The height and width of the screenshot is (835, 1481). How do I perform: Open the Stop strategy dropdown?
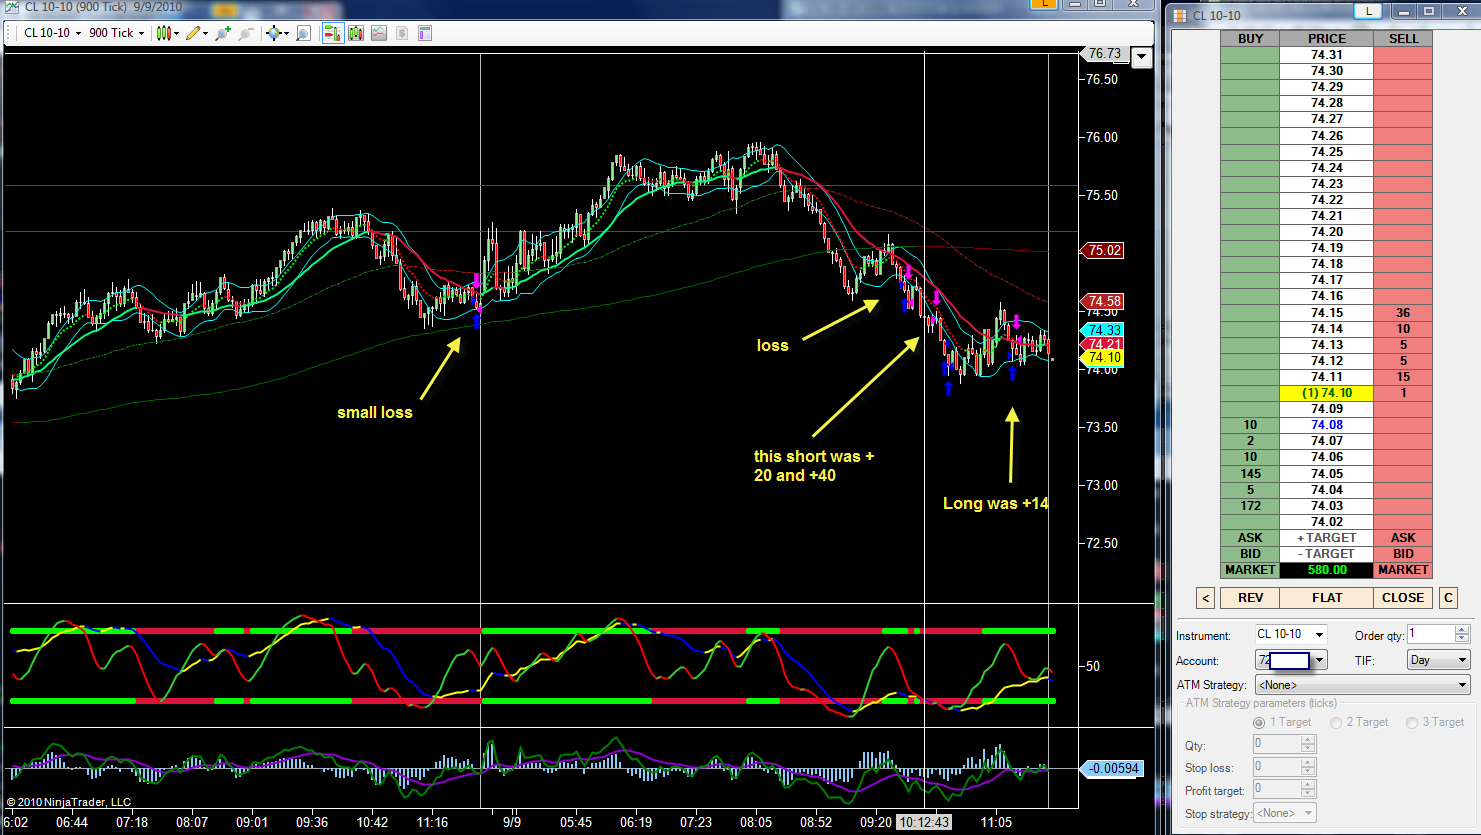(1285, 813)
